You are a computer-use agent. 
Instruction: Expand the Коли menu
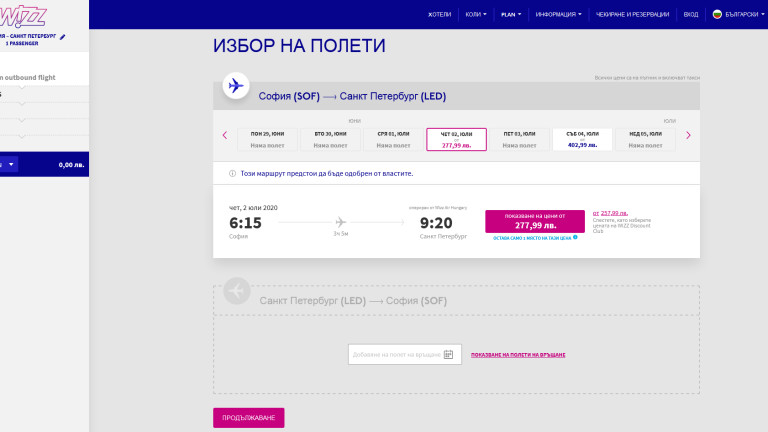(x=474, y=15)
